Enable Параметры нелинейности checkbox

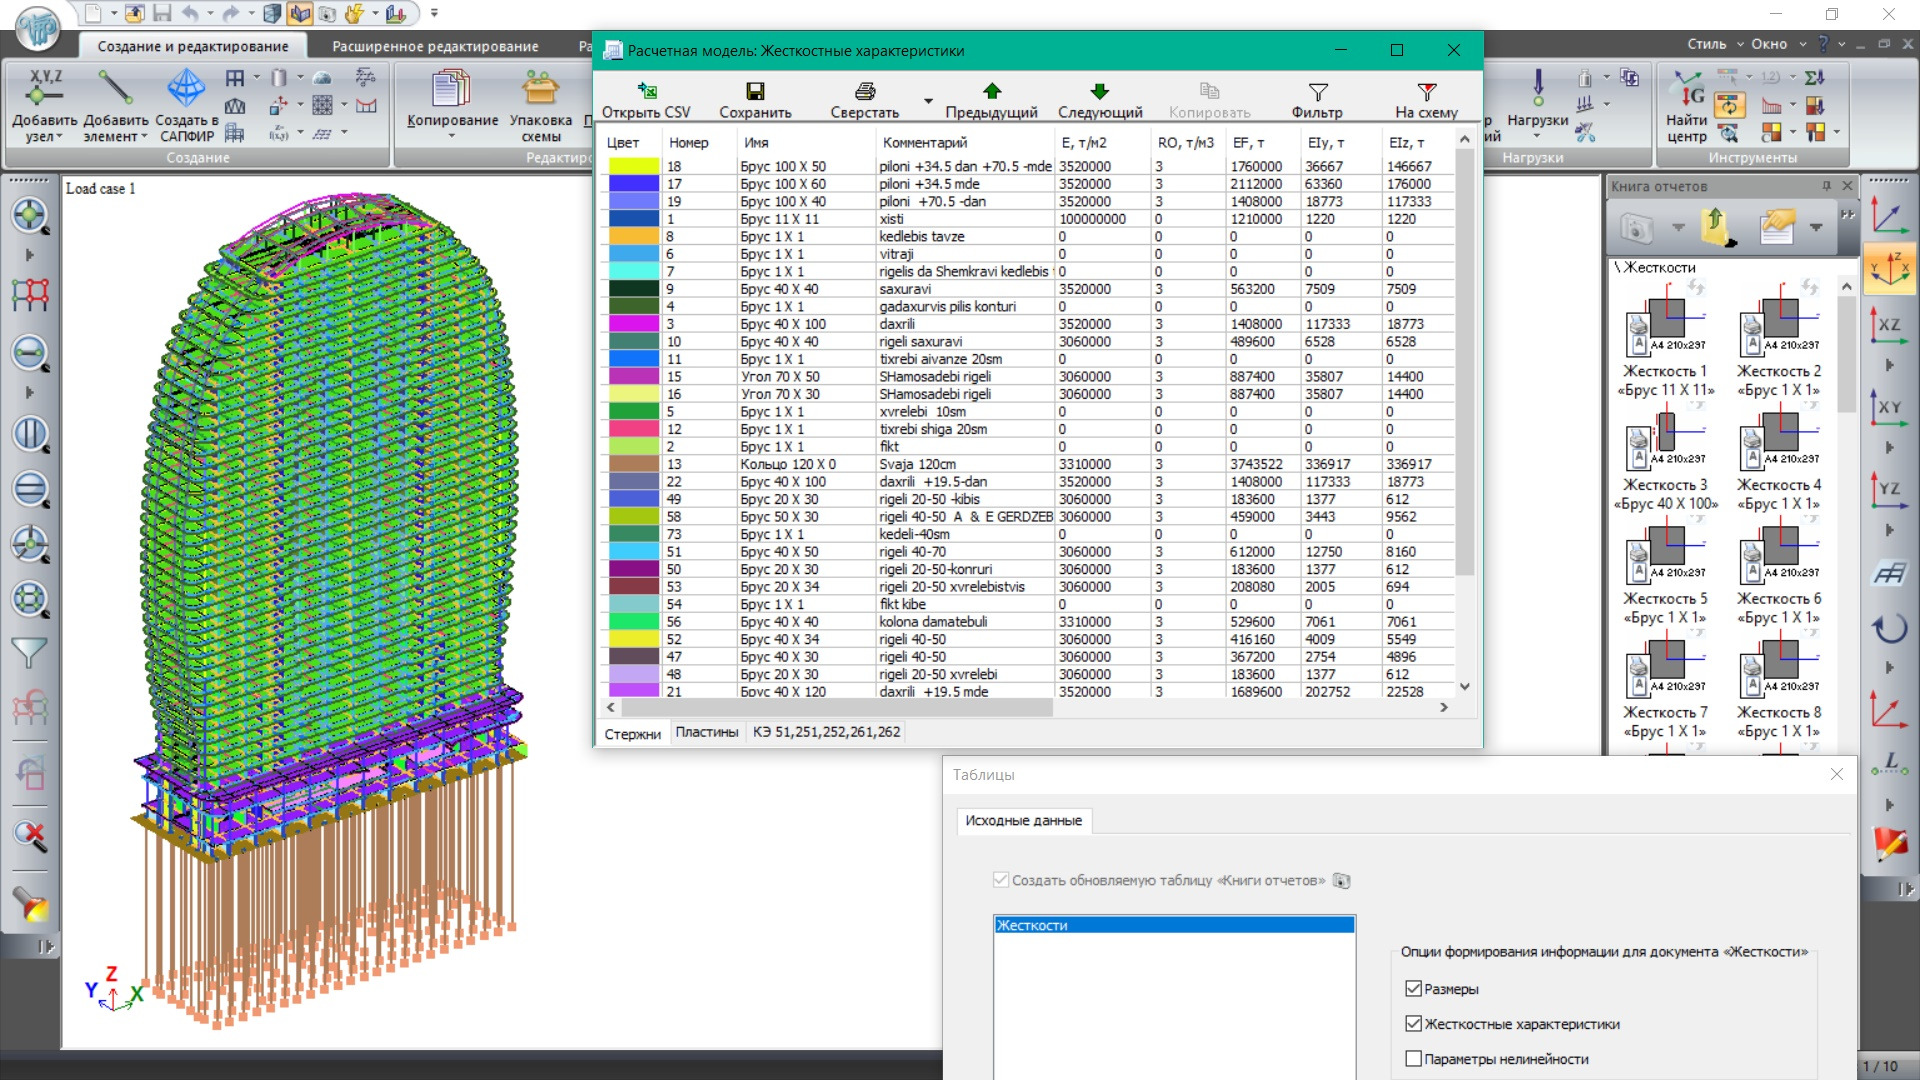point(1413,1059)
